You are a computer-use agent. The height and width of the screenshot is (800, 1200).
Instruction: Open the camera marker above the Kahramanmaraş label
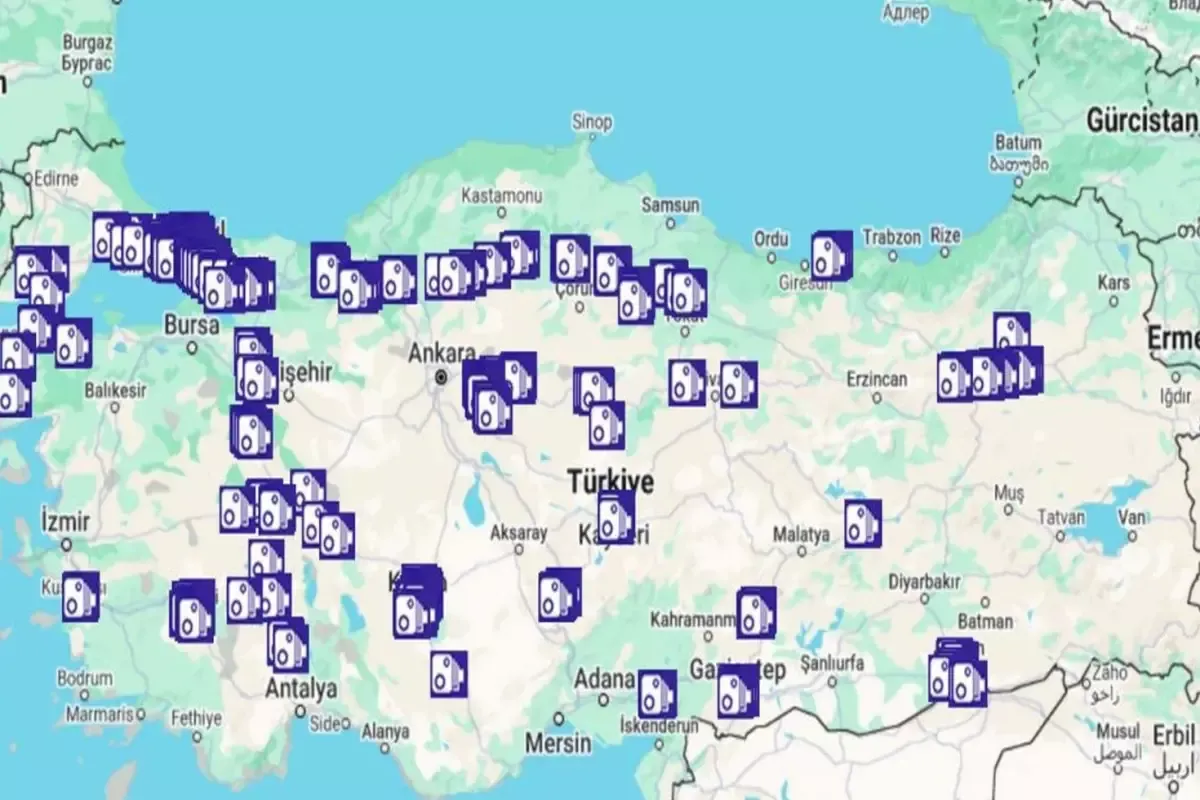pyautogui.click(x=756, y=612)
